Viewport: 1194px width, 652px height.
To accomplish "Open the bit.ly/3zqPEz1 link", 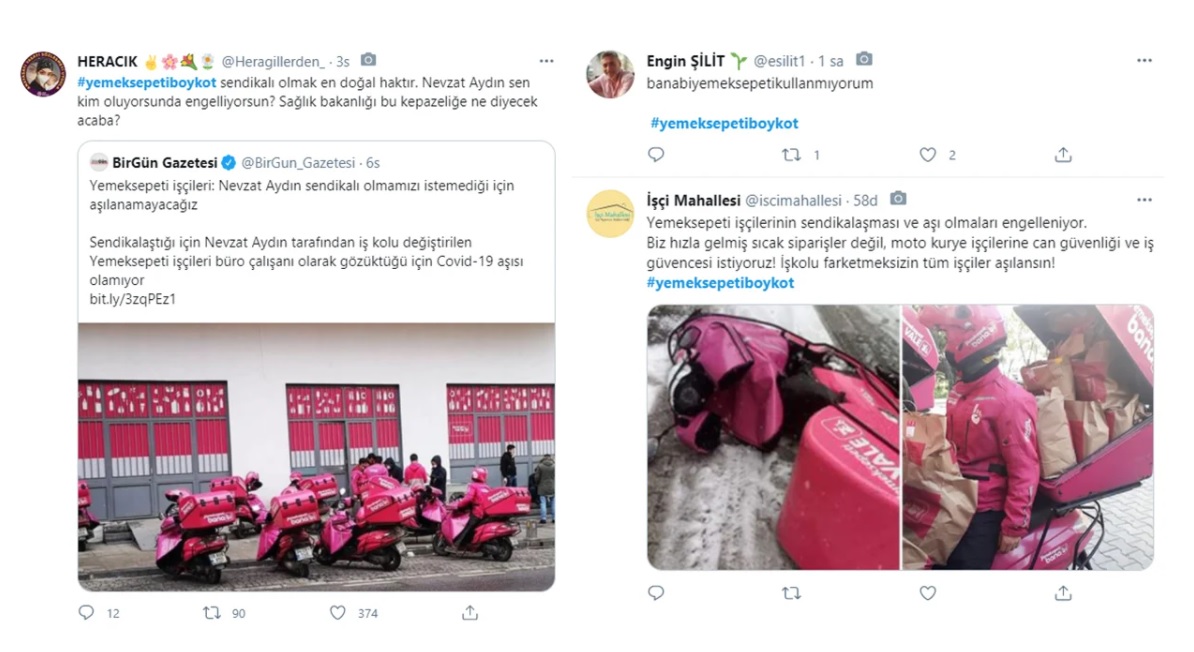I will 132,299.
